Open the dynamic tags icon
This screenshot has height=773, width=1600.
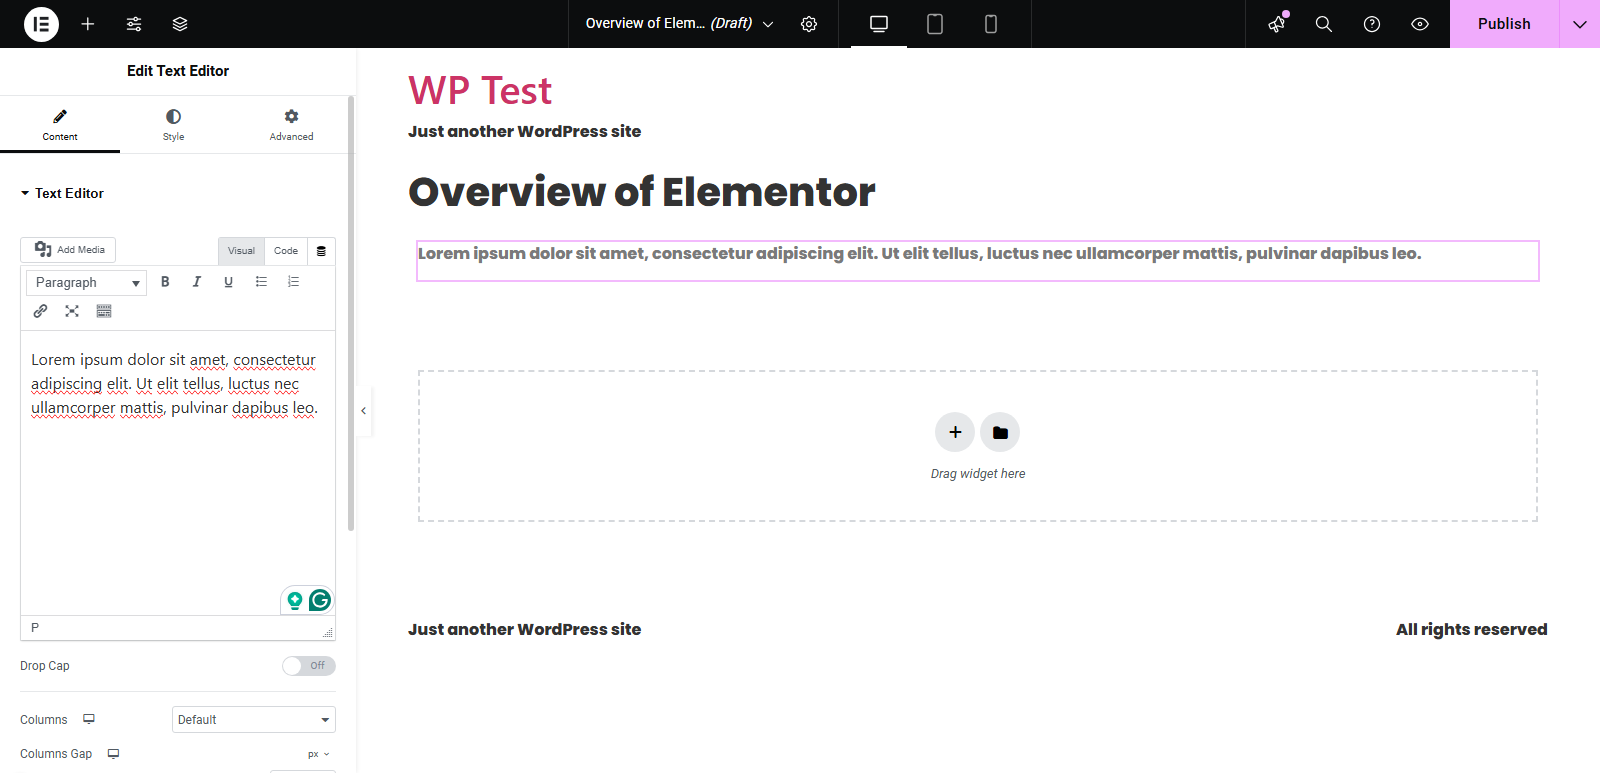(321, 251)
